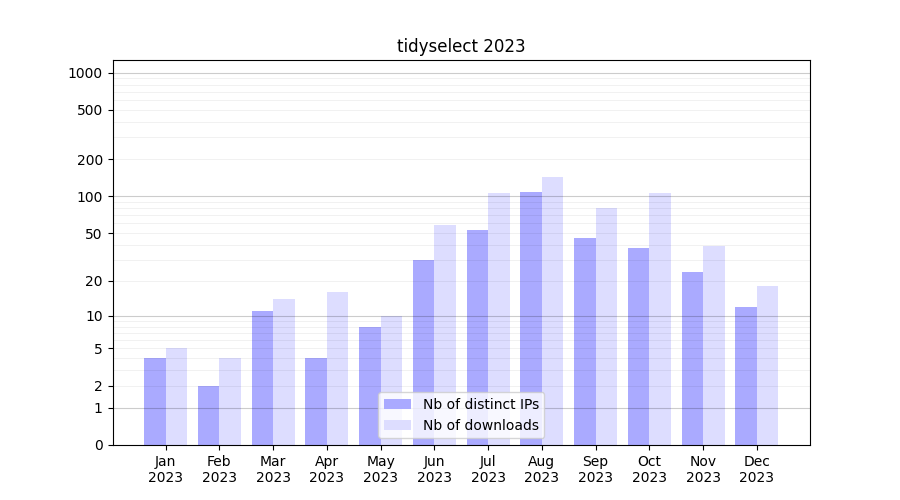Click the November downloads bar
900x500 pixels.
714,345
